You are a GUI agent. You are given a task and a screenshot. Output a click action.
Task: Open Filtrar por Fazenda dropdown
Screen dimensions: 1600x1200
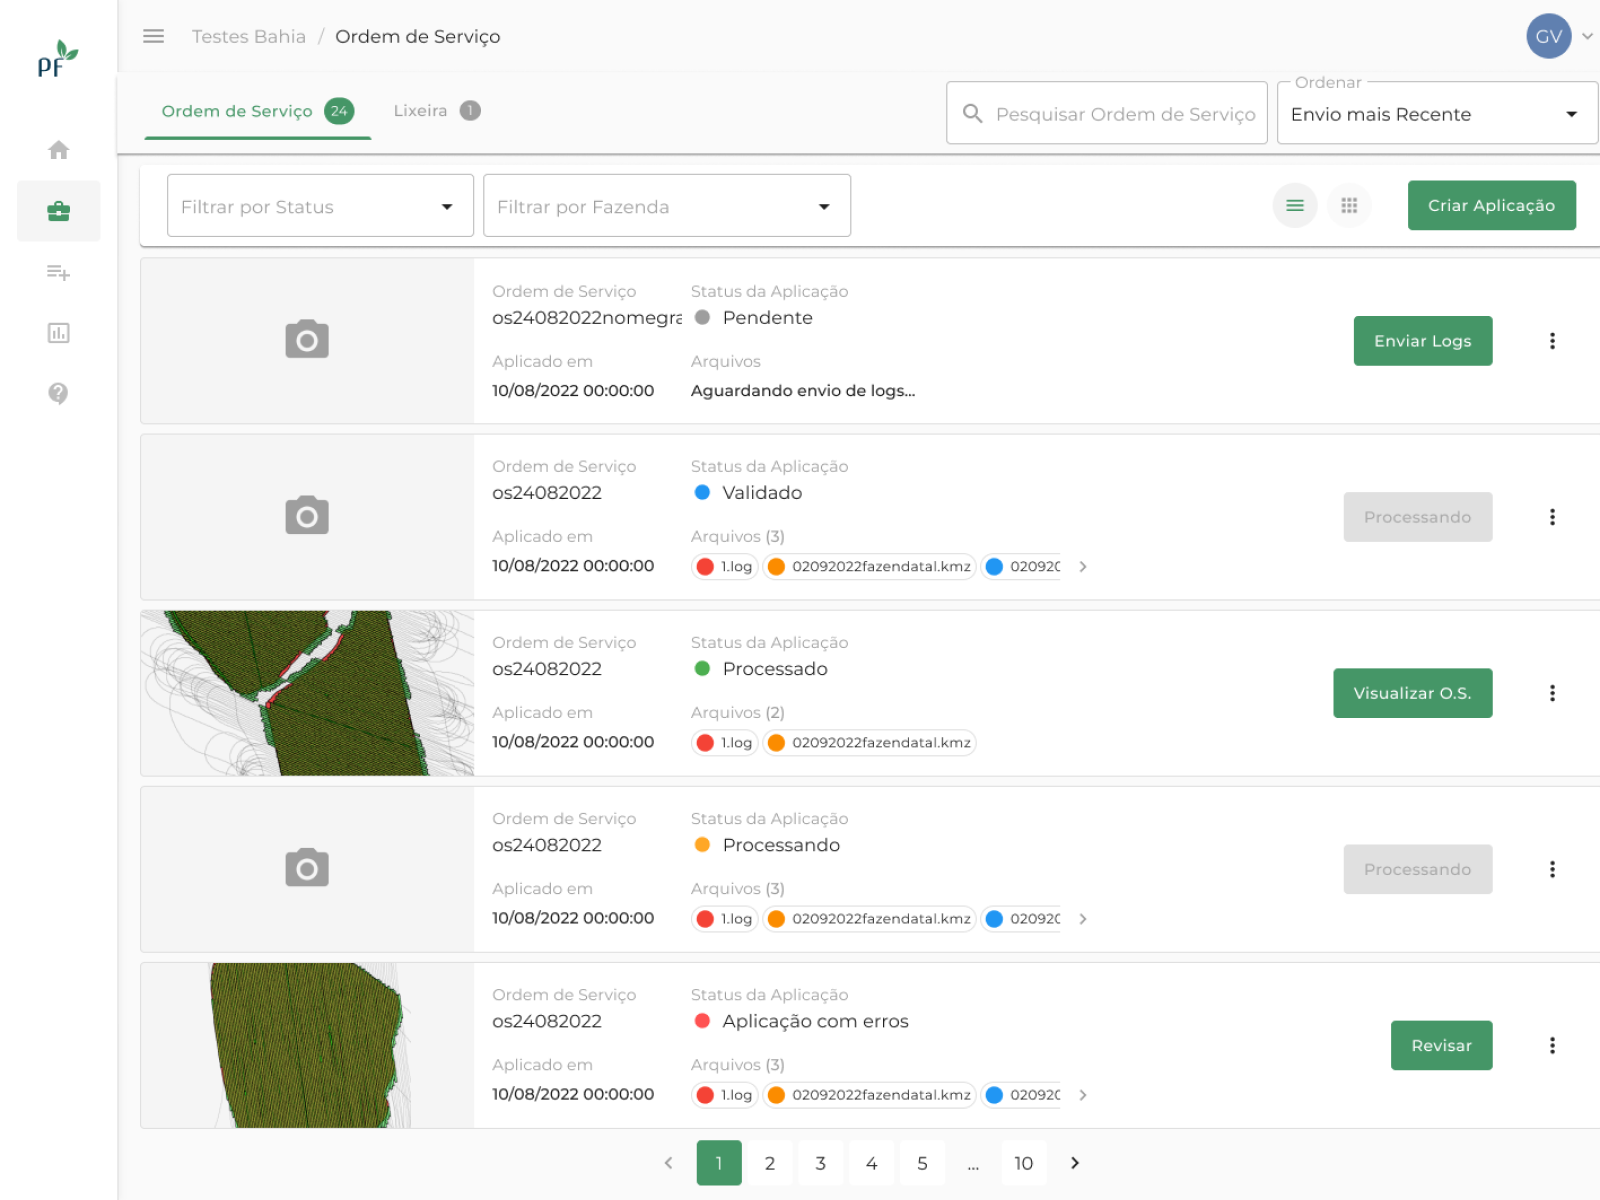pyautogui.click(x=667, y=206)
